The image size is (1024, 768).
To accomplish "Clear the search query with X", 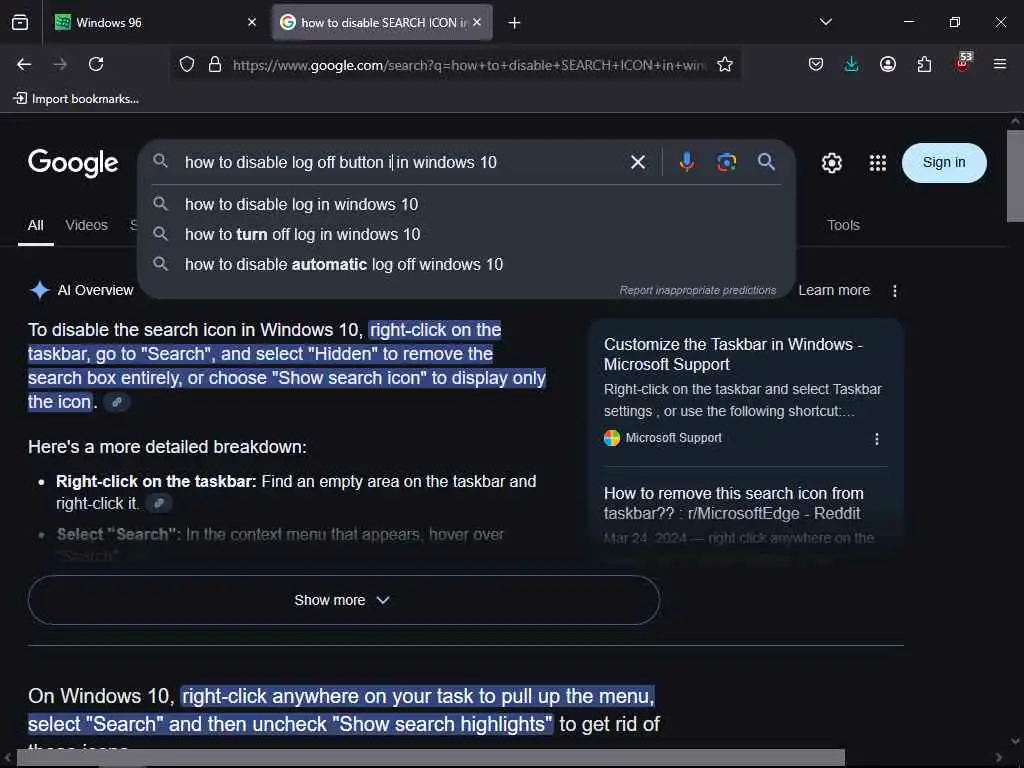I will coord(638,162).
